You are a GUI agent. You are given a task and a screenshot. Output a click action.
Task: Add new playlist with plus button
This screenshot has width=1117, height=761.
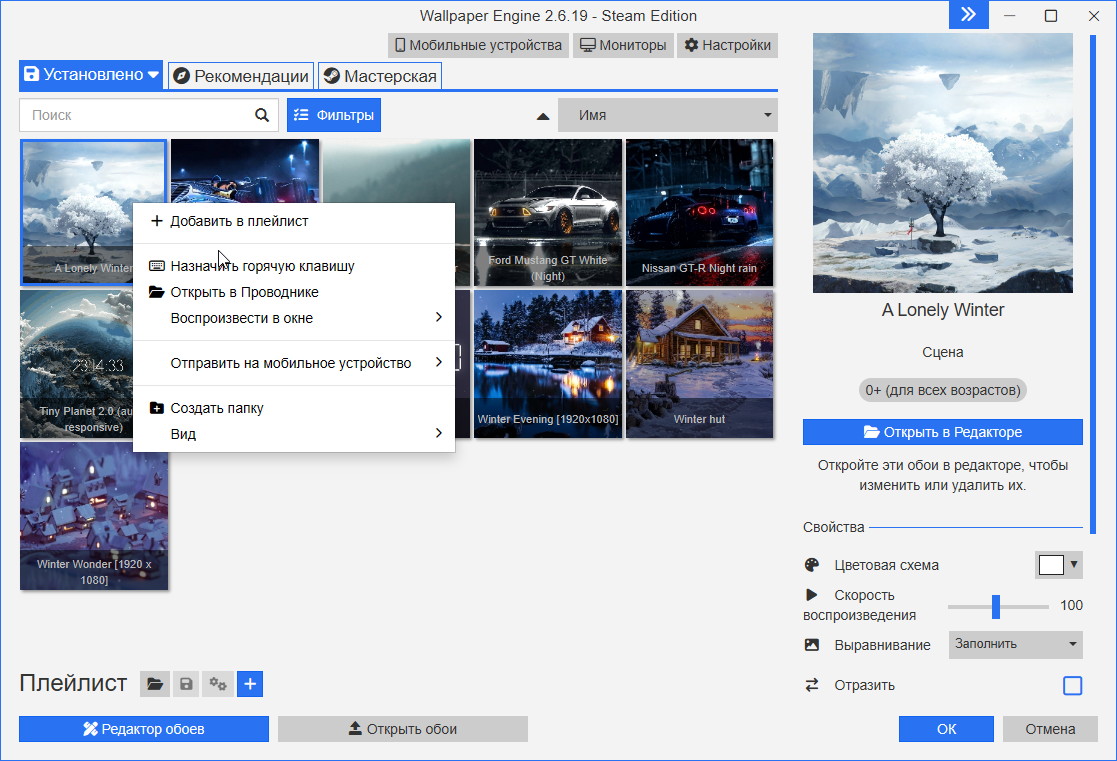pyautogui.click(x=250, y=684)
